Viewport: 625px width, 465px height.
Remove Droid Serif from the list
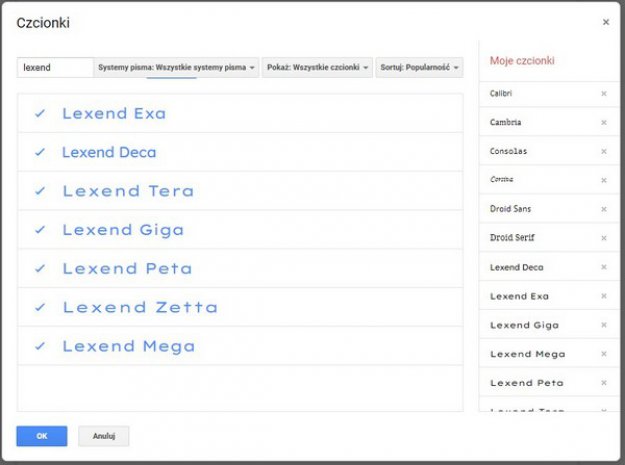(603, 239)
